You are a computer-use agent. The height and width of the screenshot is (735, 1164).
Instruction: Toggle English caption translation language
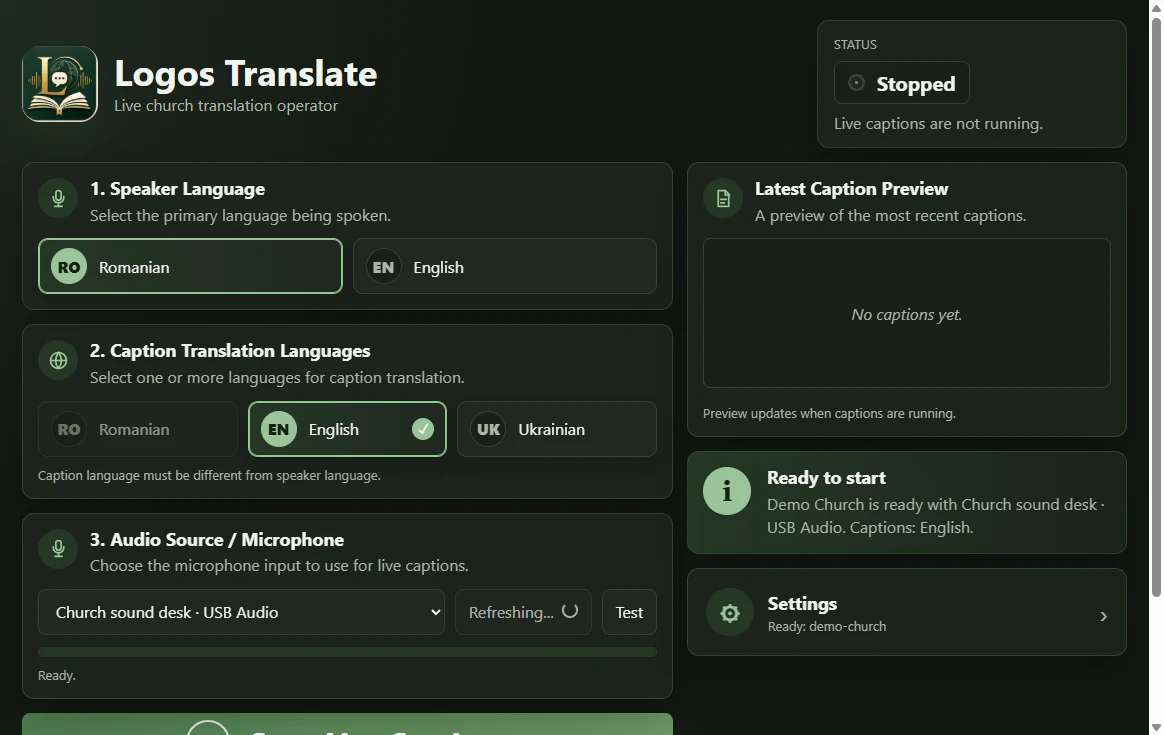pos(347,429)
